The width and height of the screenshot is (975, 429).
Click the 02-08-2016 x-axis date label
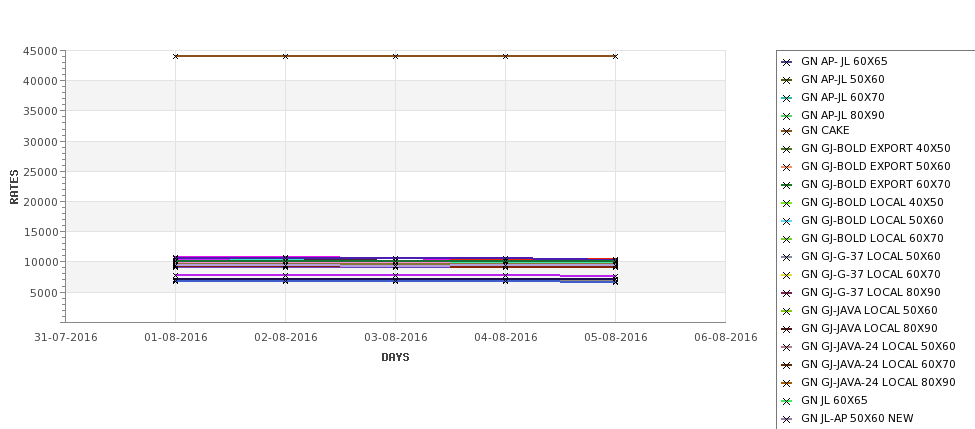285,338
